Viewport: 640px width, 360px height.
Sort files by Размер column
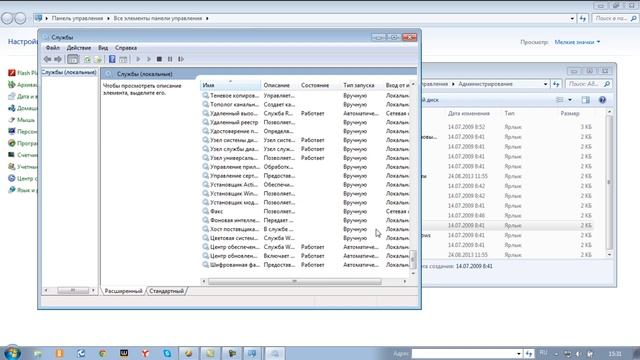570,113
